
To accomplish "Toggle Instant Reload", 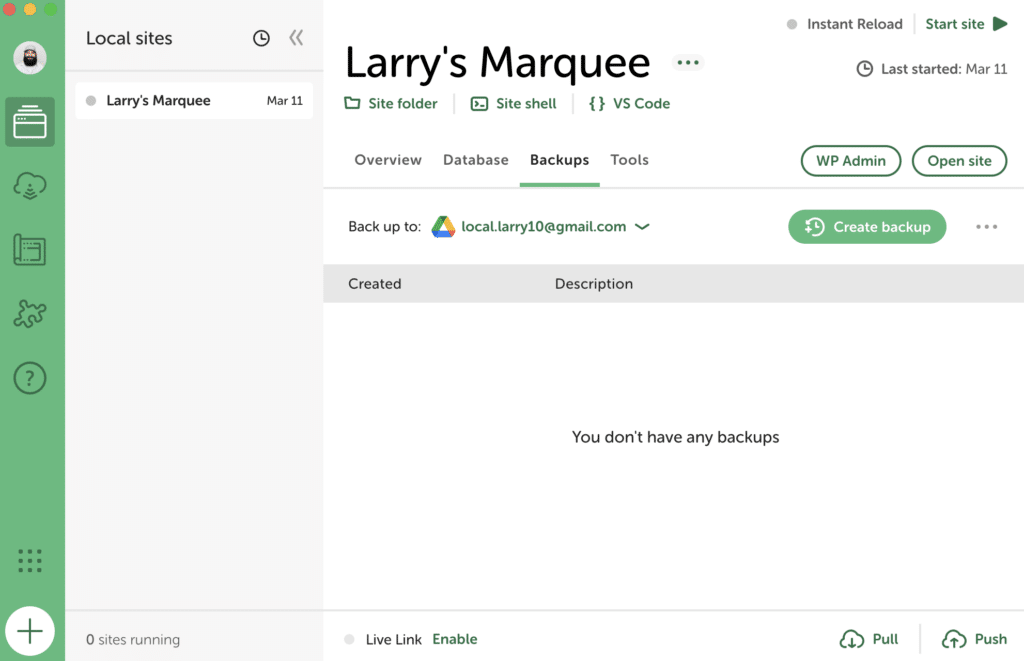I will [x=845, y=24].
